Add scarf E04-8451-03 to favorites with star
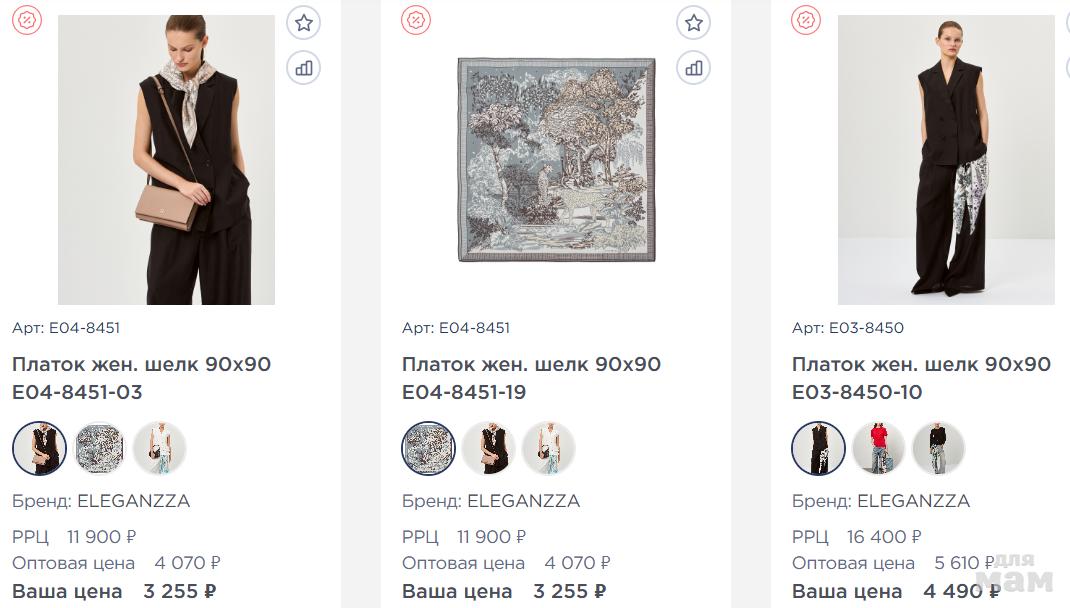This screenshot has height=608, width=1070. click(x=304, y=23)
